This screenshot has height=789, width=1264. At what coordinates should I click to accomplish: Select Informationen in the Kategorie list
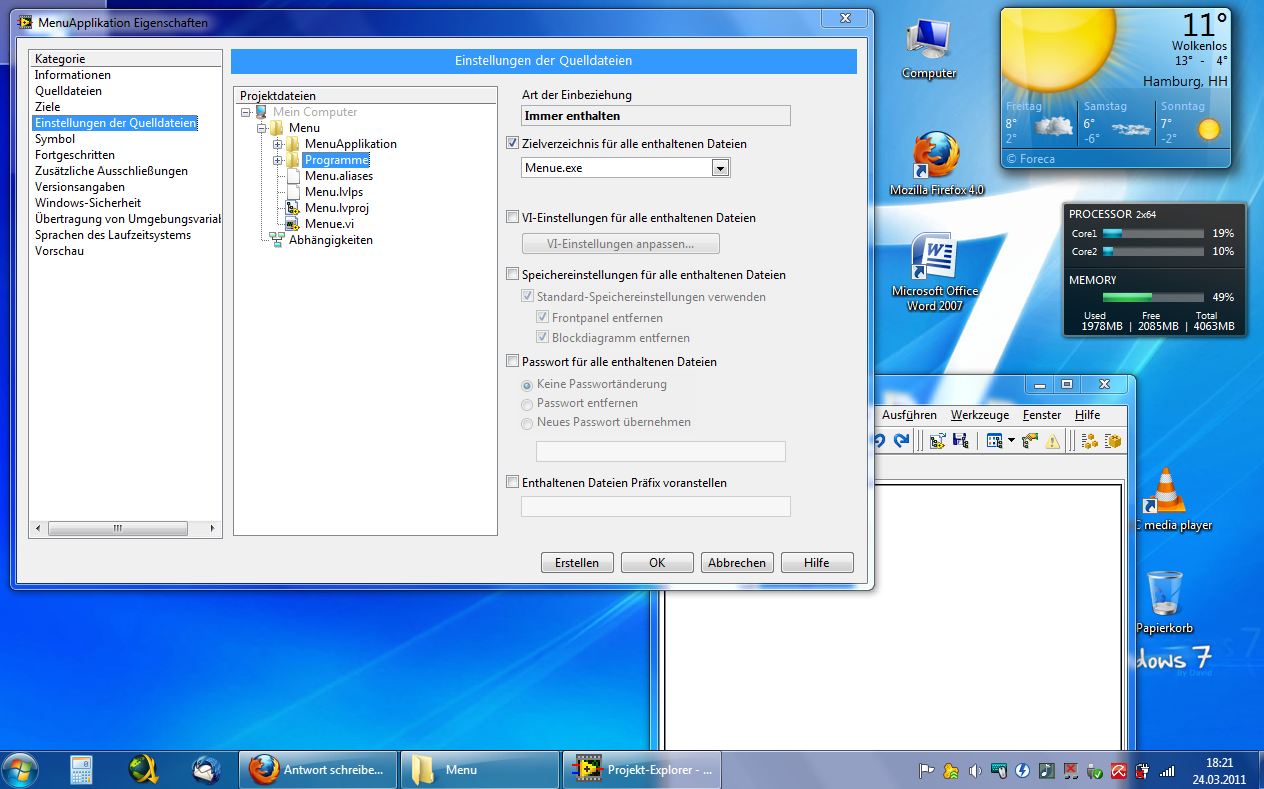pyautogui.click(x=73, y=75)
